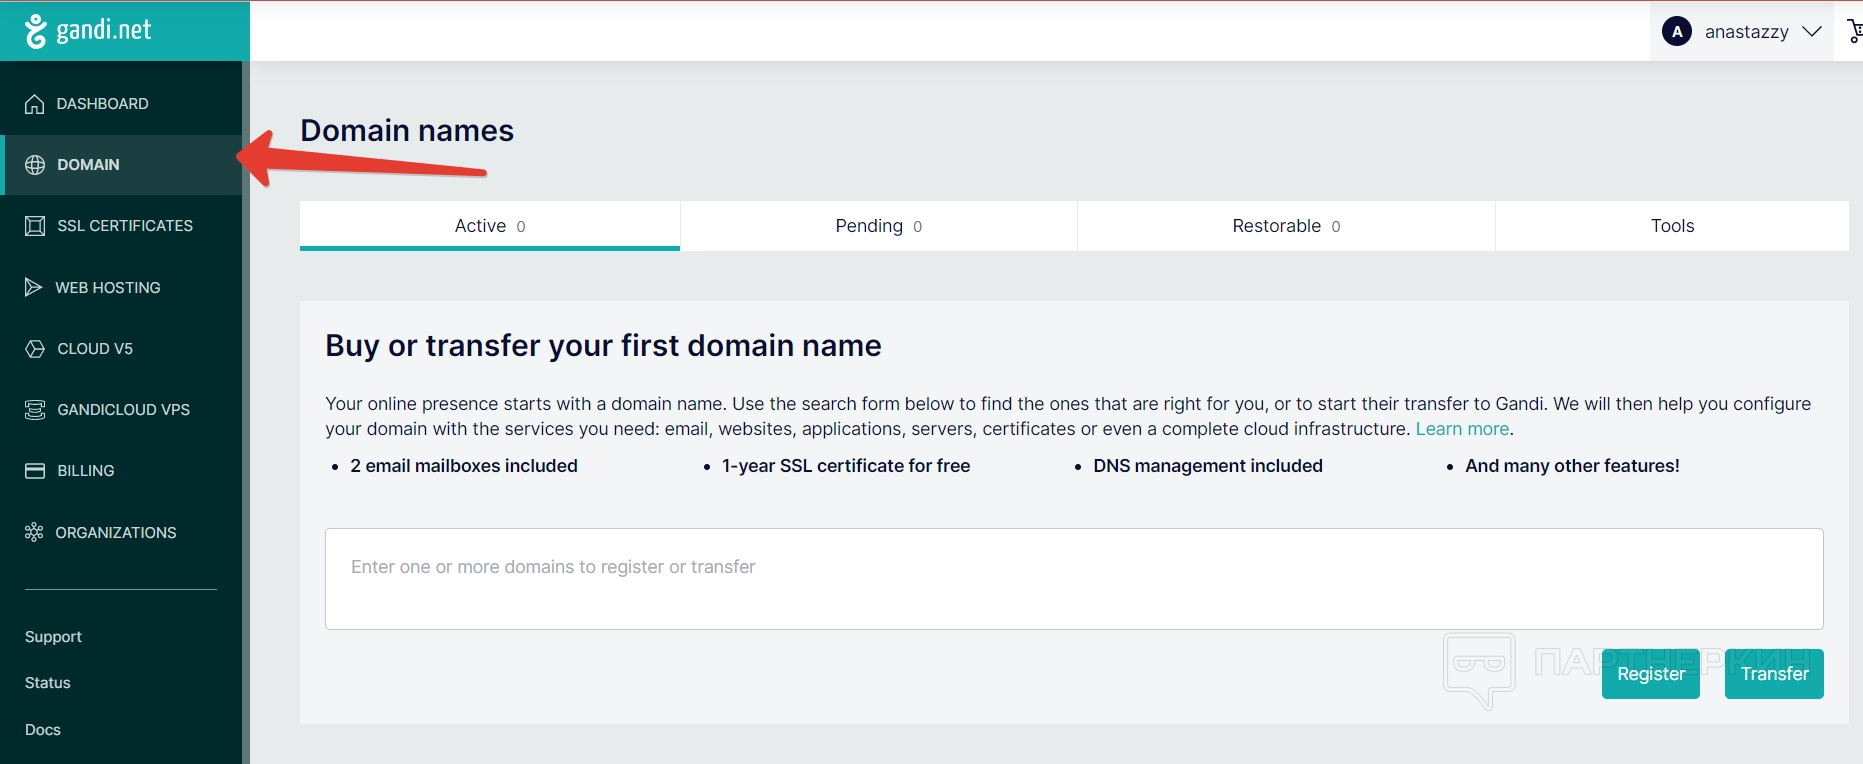Click the Cloud V5 icon
1863x764 pixels.
(35, 349)
